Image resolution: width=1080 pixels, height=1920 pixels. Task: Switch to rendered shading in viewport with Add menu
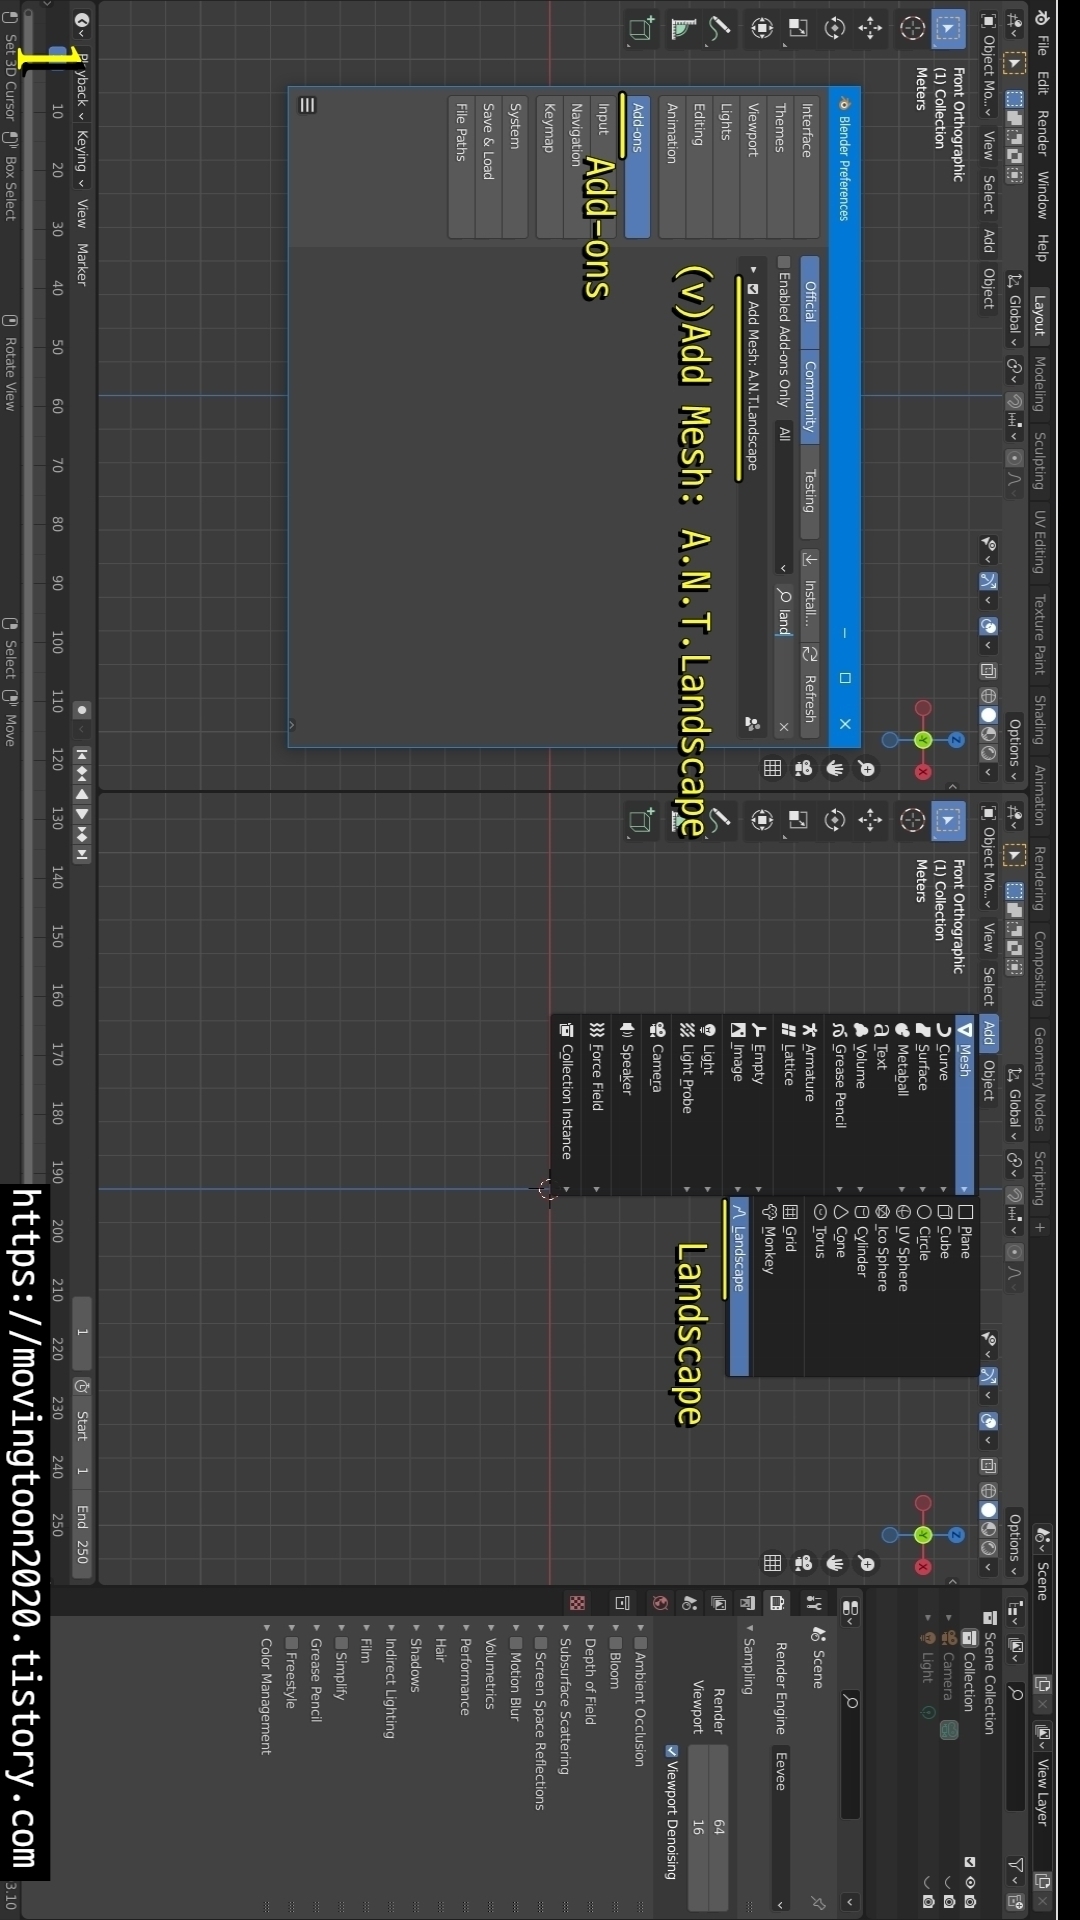tap(989, 1549)
